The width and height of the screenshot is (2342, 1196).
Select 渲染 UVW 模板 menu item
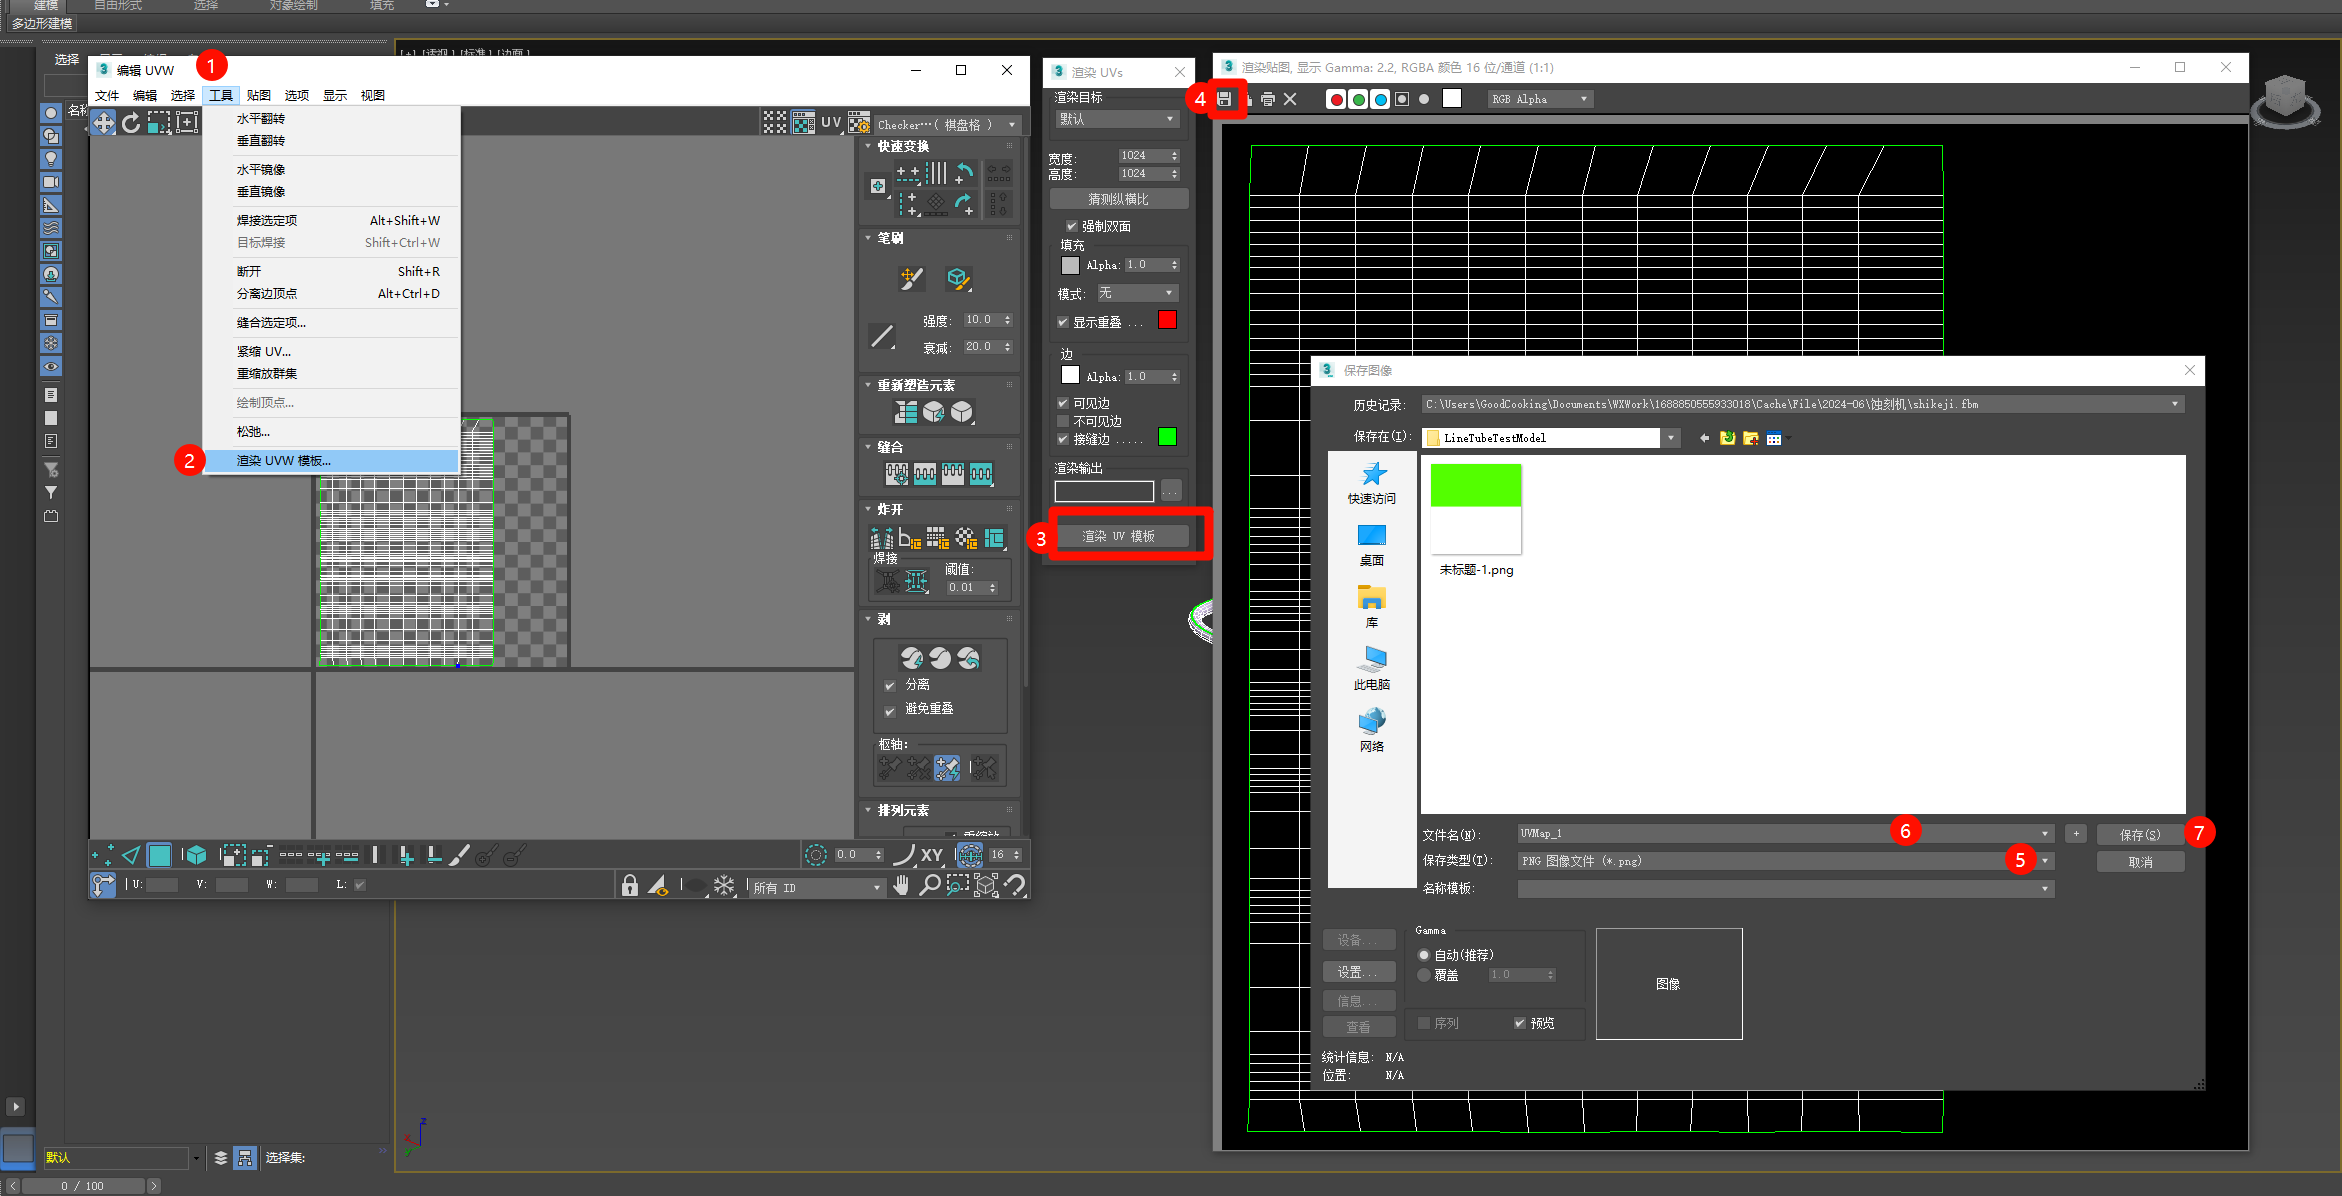284,461
